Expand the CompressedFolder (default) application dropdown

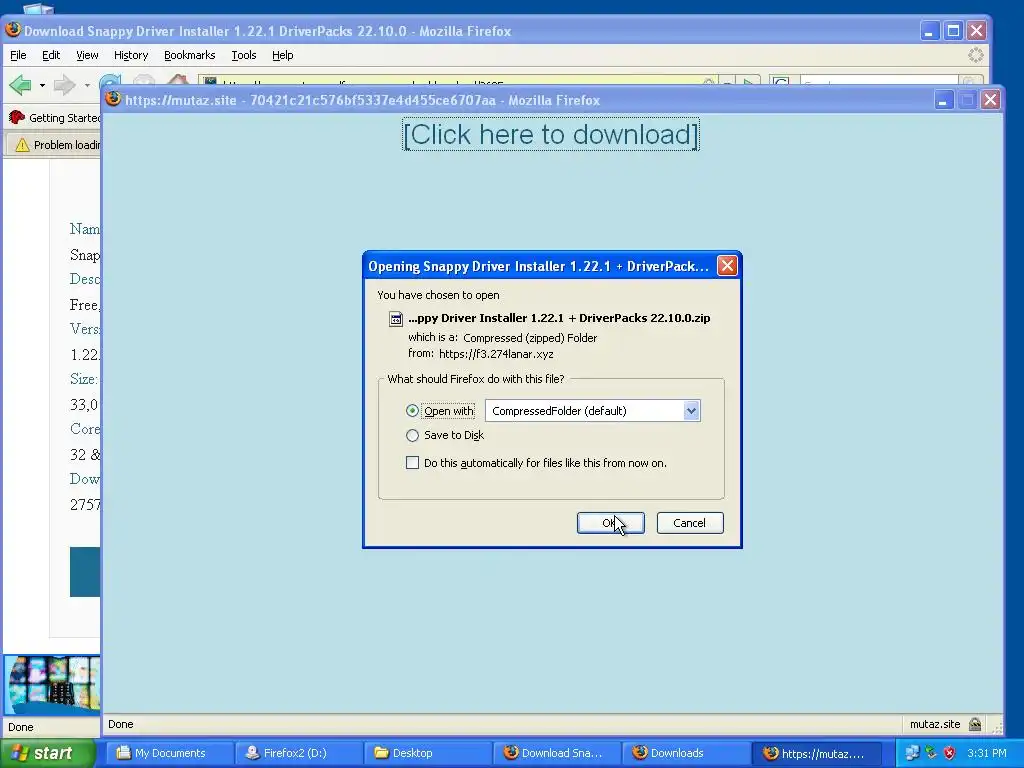click(691, 411)
